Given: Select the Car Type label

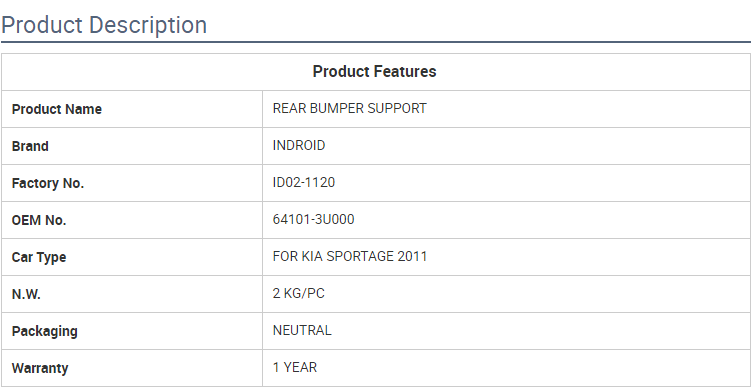Looking at the screenshot, I should pyautogui.click(x=39, y=257).
